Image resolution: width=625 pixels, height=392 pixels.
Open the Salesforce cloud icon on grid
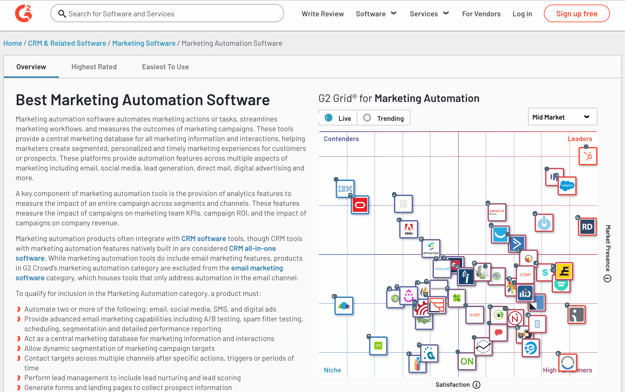coord(567,186)
